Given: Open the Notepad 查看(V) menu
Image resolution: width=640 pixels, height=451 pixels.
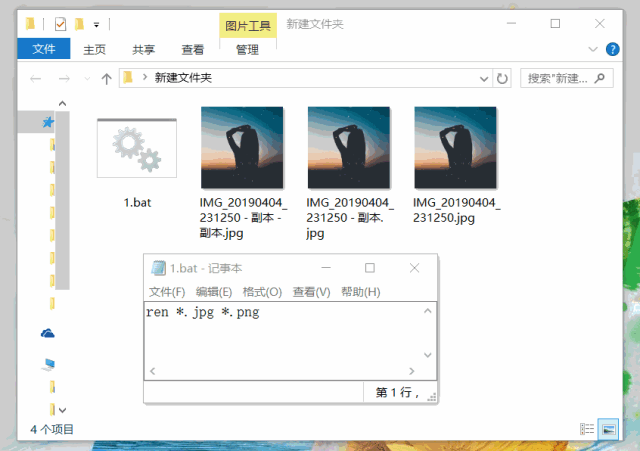Looking at the screenshot, I should coord(311,292).
